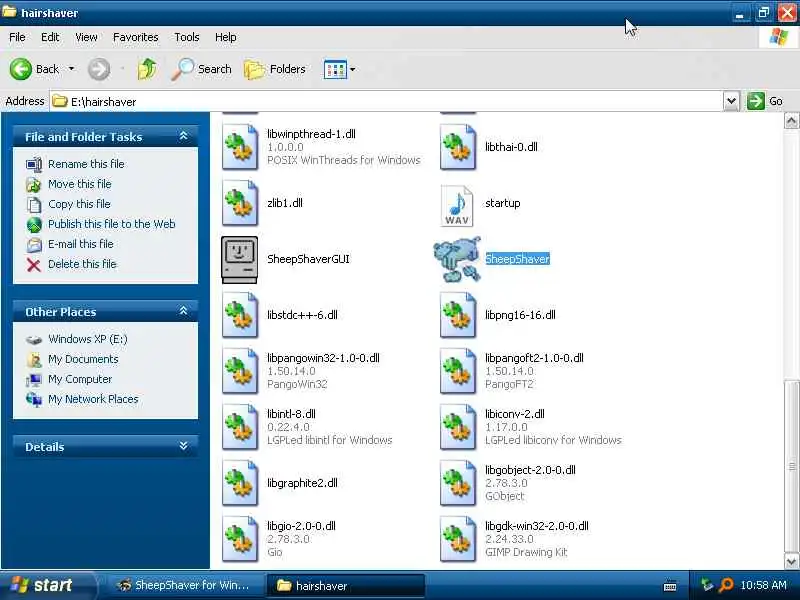
Task: Open the View menu
Action: click(x=86, y=37)
